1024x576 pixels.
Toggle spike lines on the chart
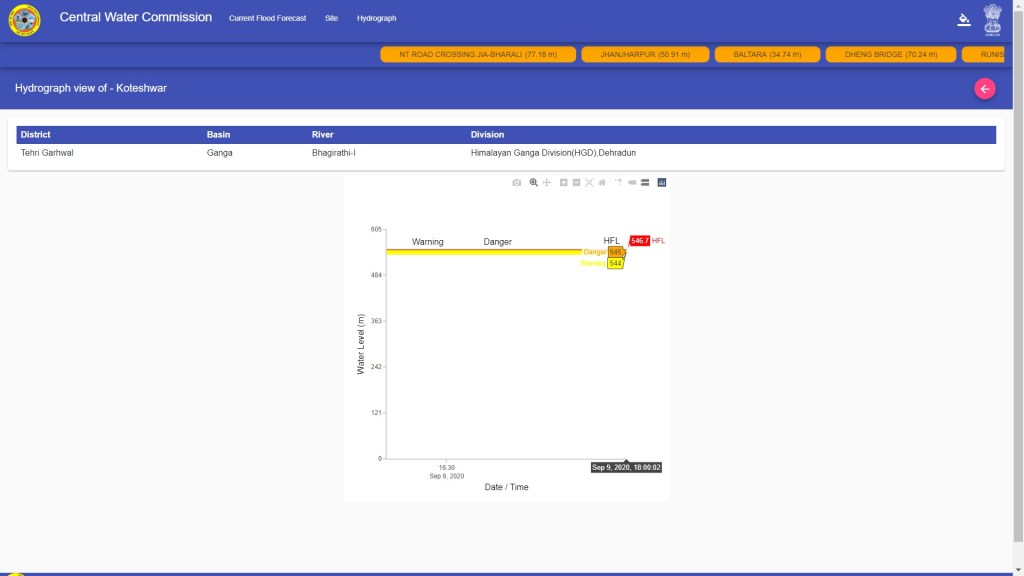(618, 182)
